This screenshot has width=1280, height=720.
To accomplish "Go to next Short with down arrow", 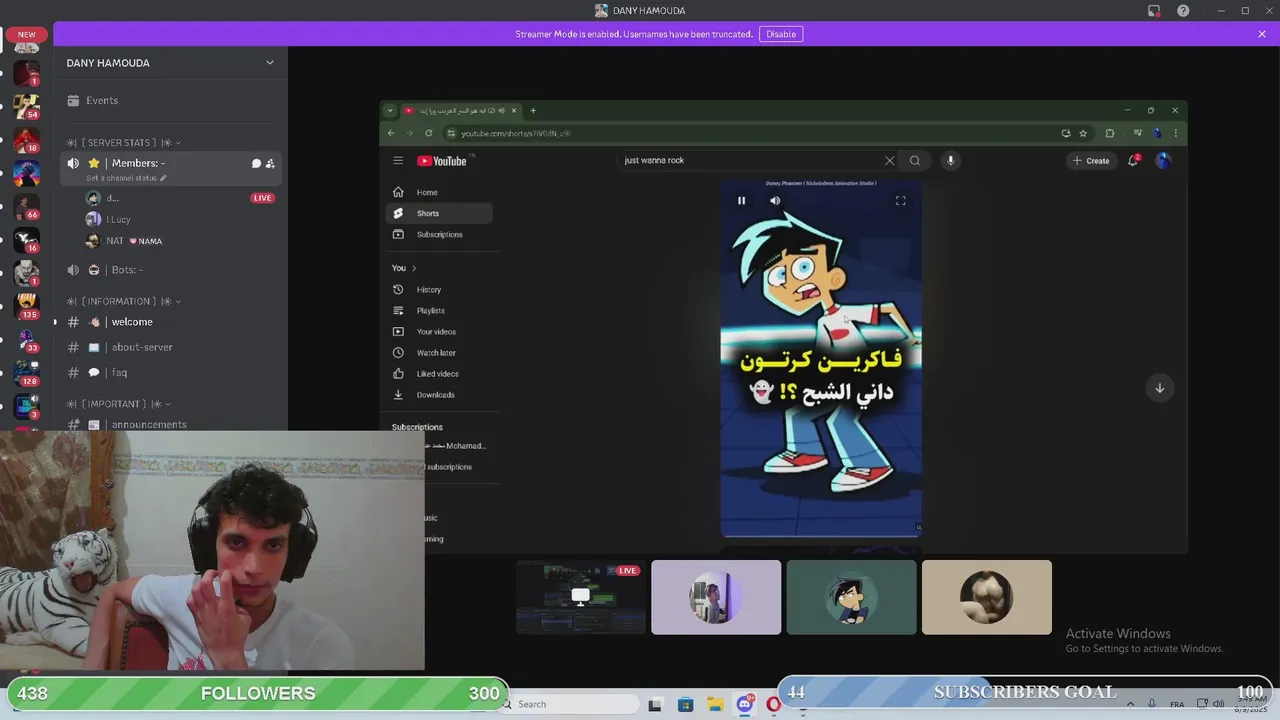I will tap(1160, 388).
